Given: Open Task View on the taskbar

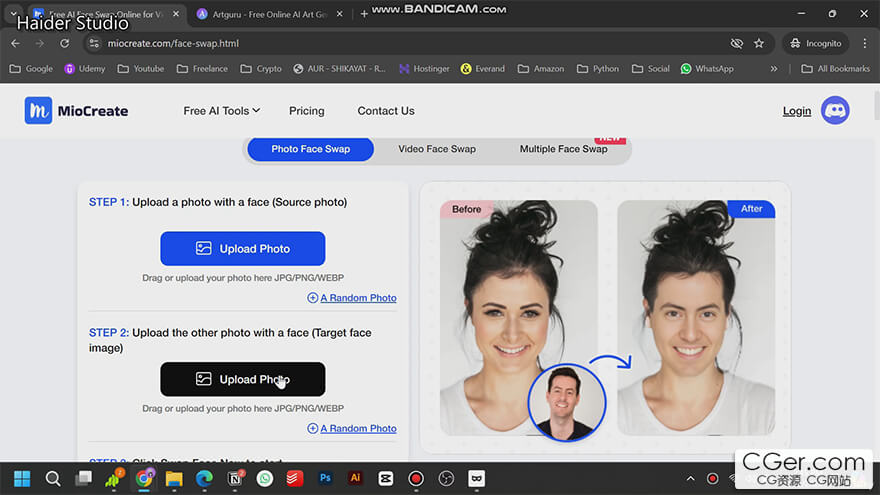Looking at the screenshot, I should pos(84,479).
